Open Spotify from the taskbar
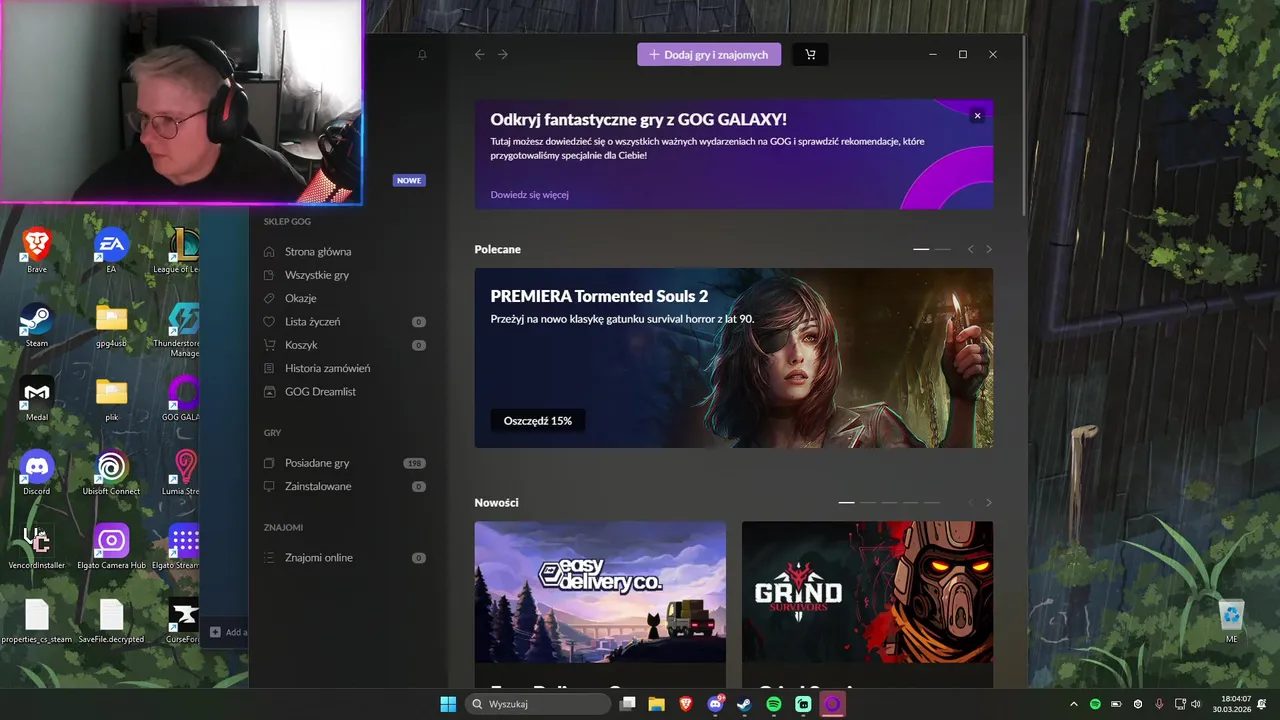This screenshot has width=1280, height=720. coord(774,704)
